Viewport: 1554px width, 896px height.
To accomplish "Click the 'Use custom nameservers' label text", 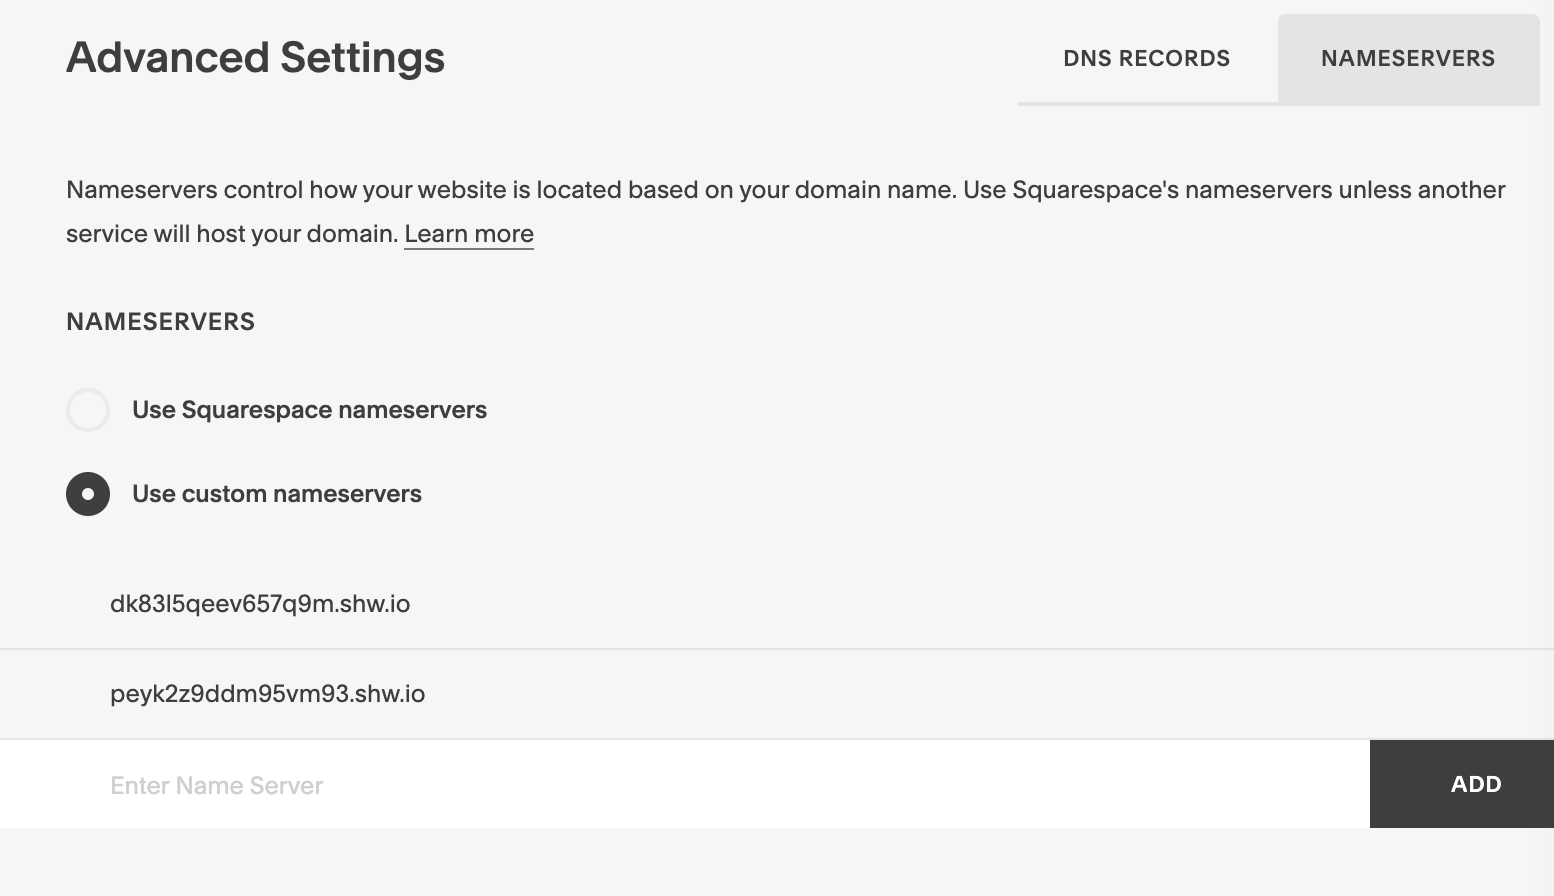I will pyautogui.click(x=277, y=494).
